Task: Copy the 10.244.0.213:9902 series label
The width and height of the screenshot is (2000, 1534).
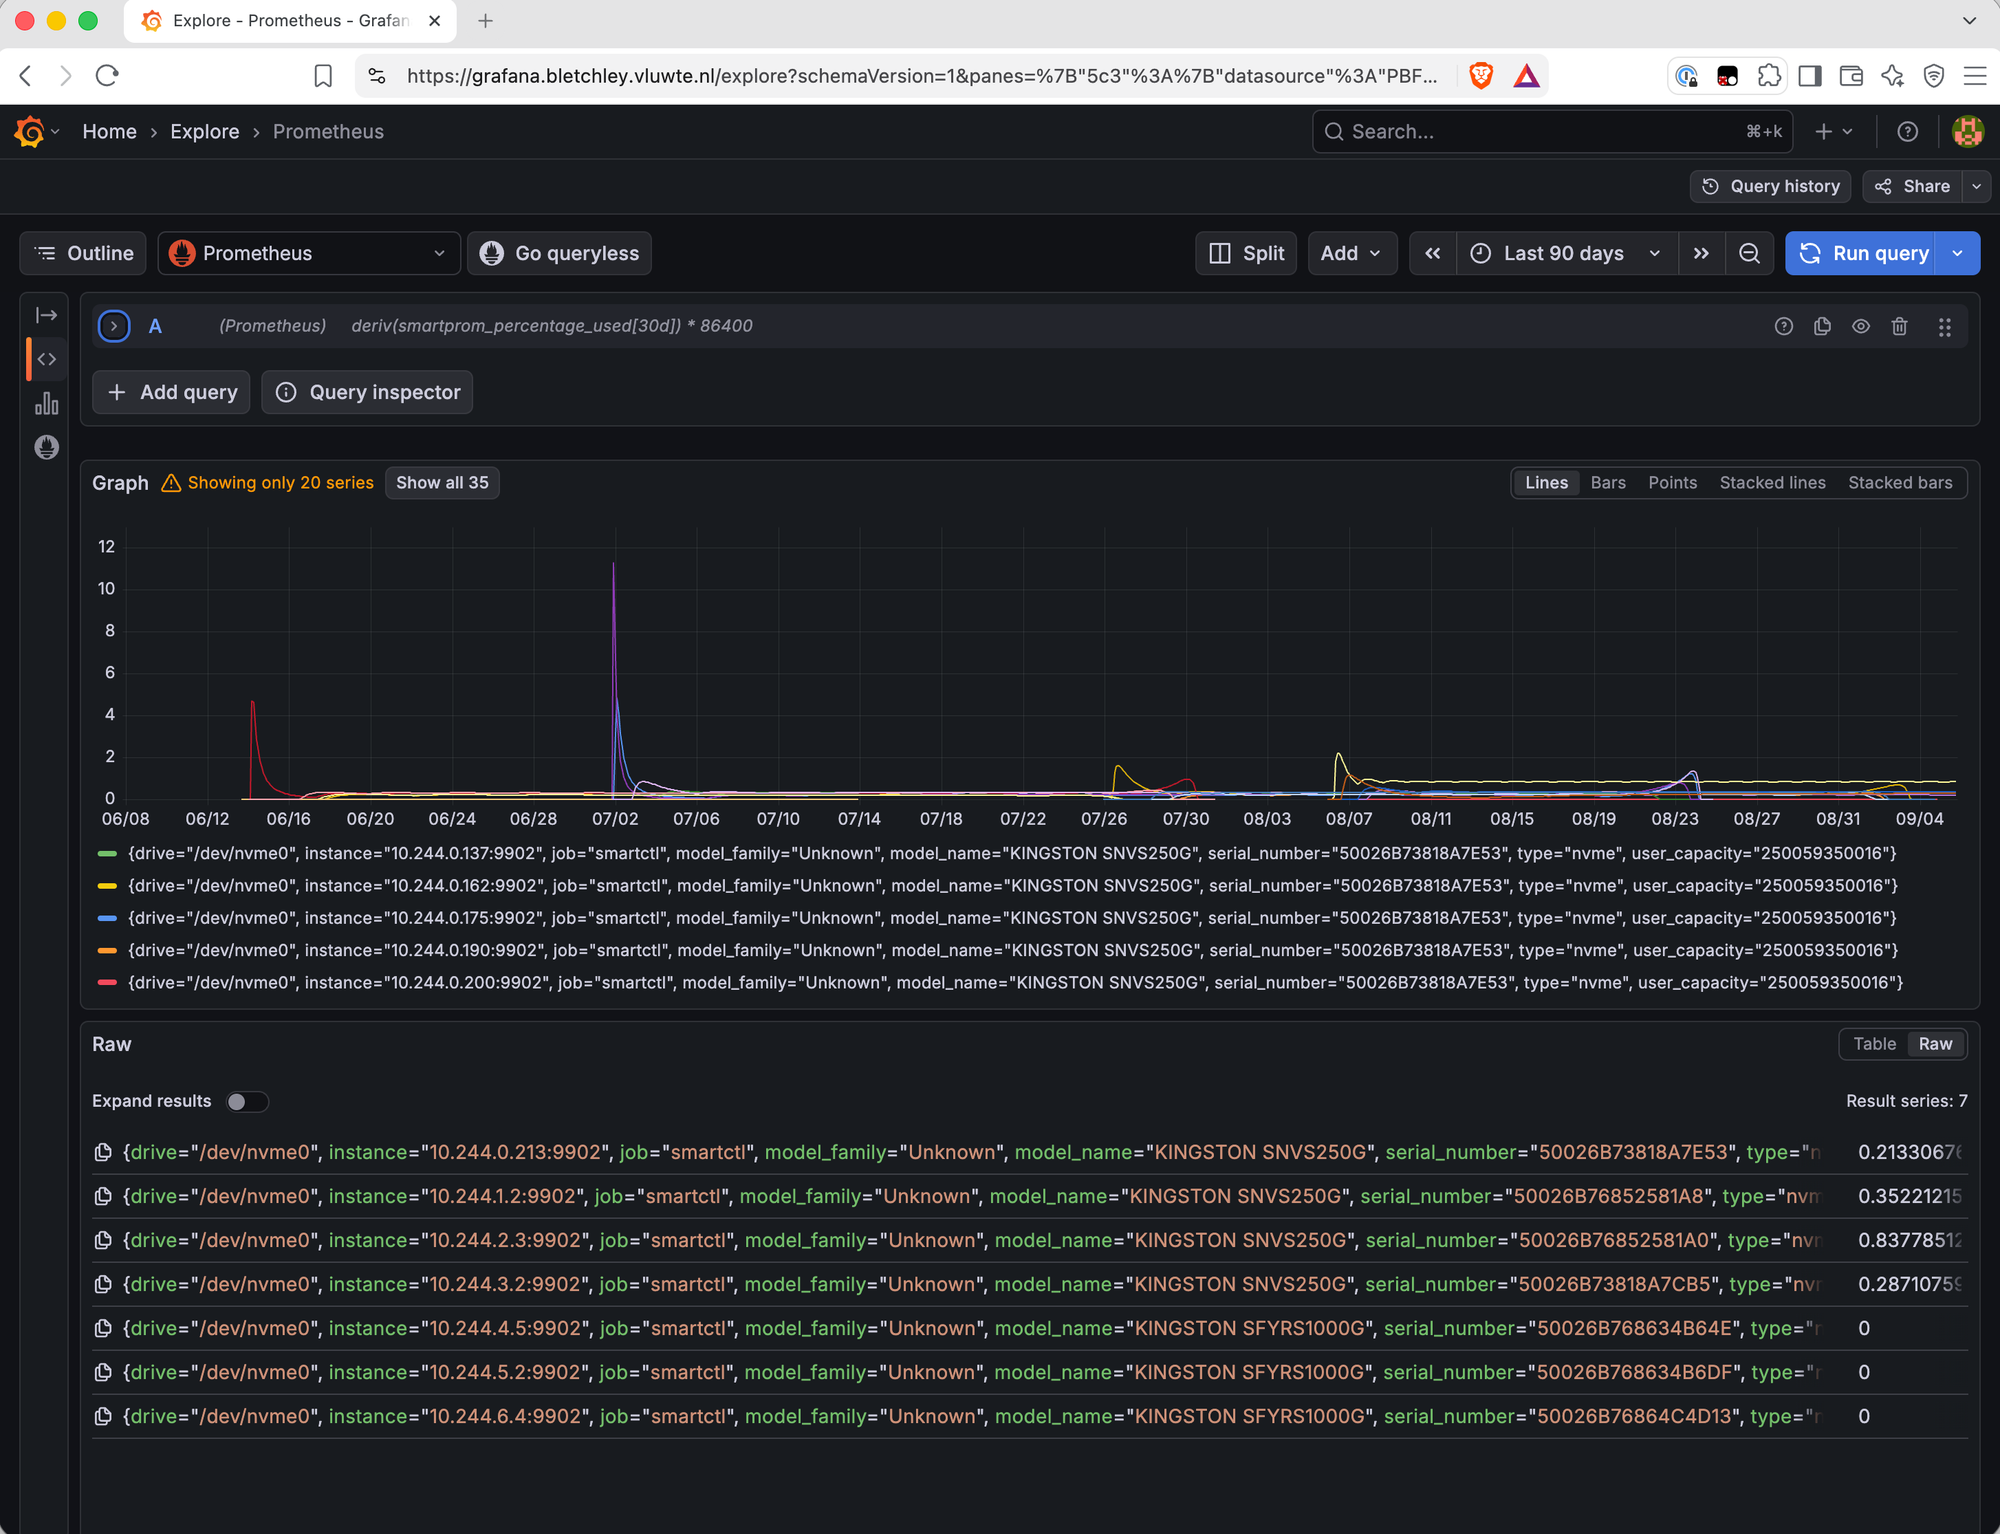Action: [102, 1152]
